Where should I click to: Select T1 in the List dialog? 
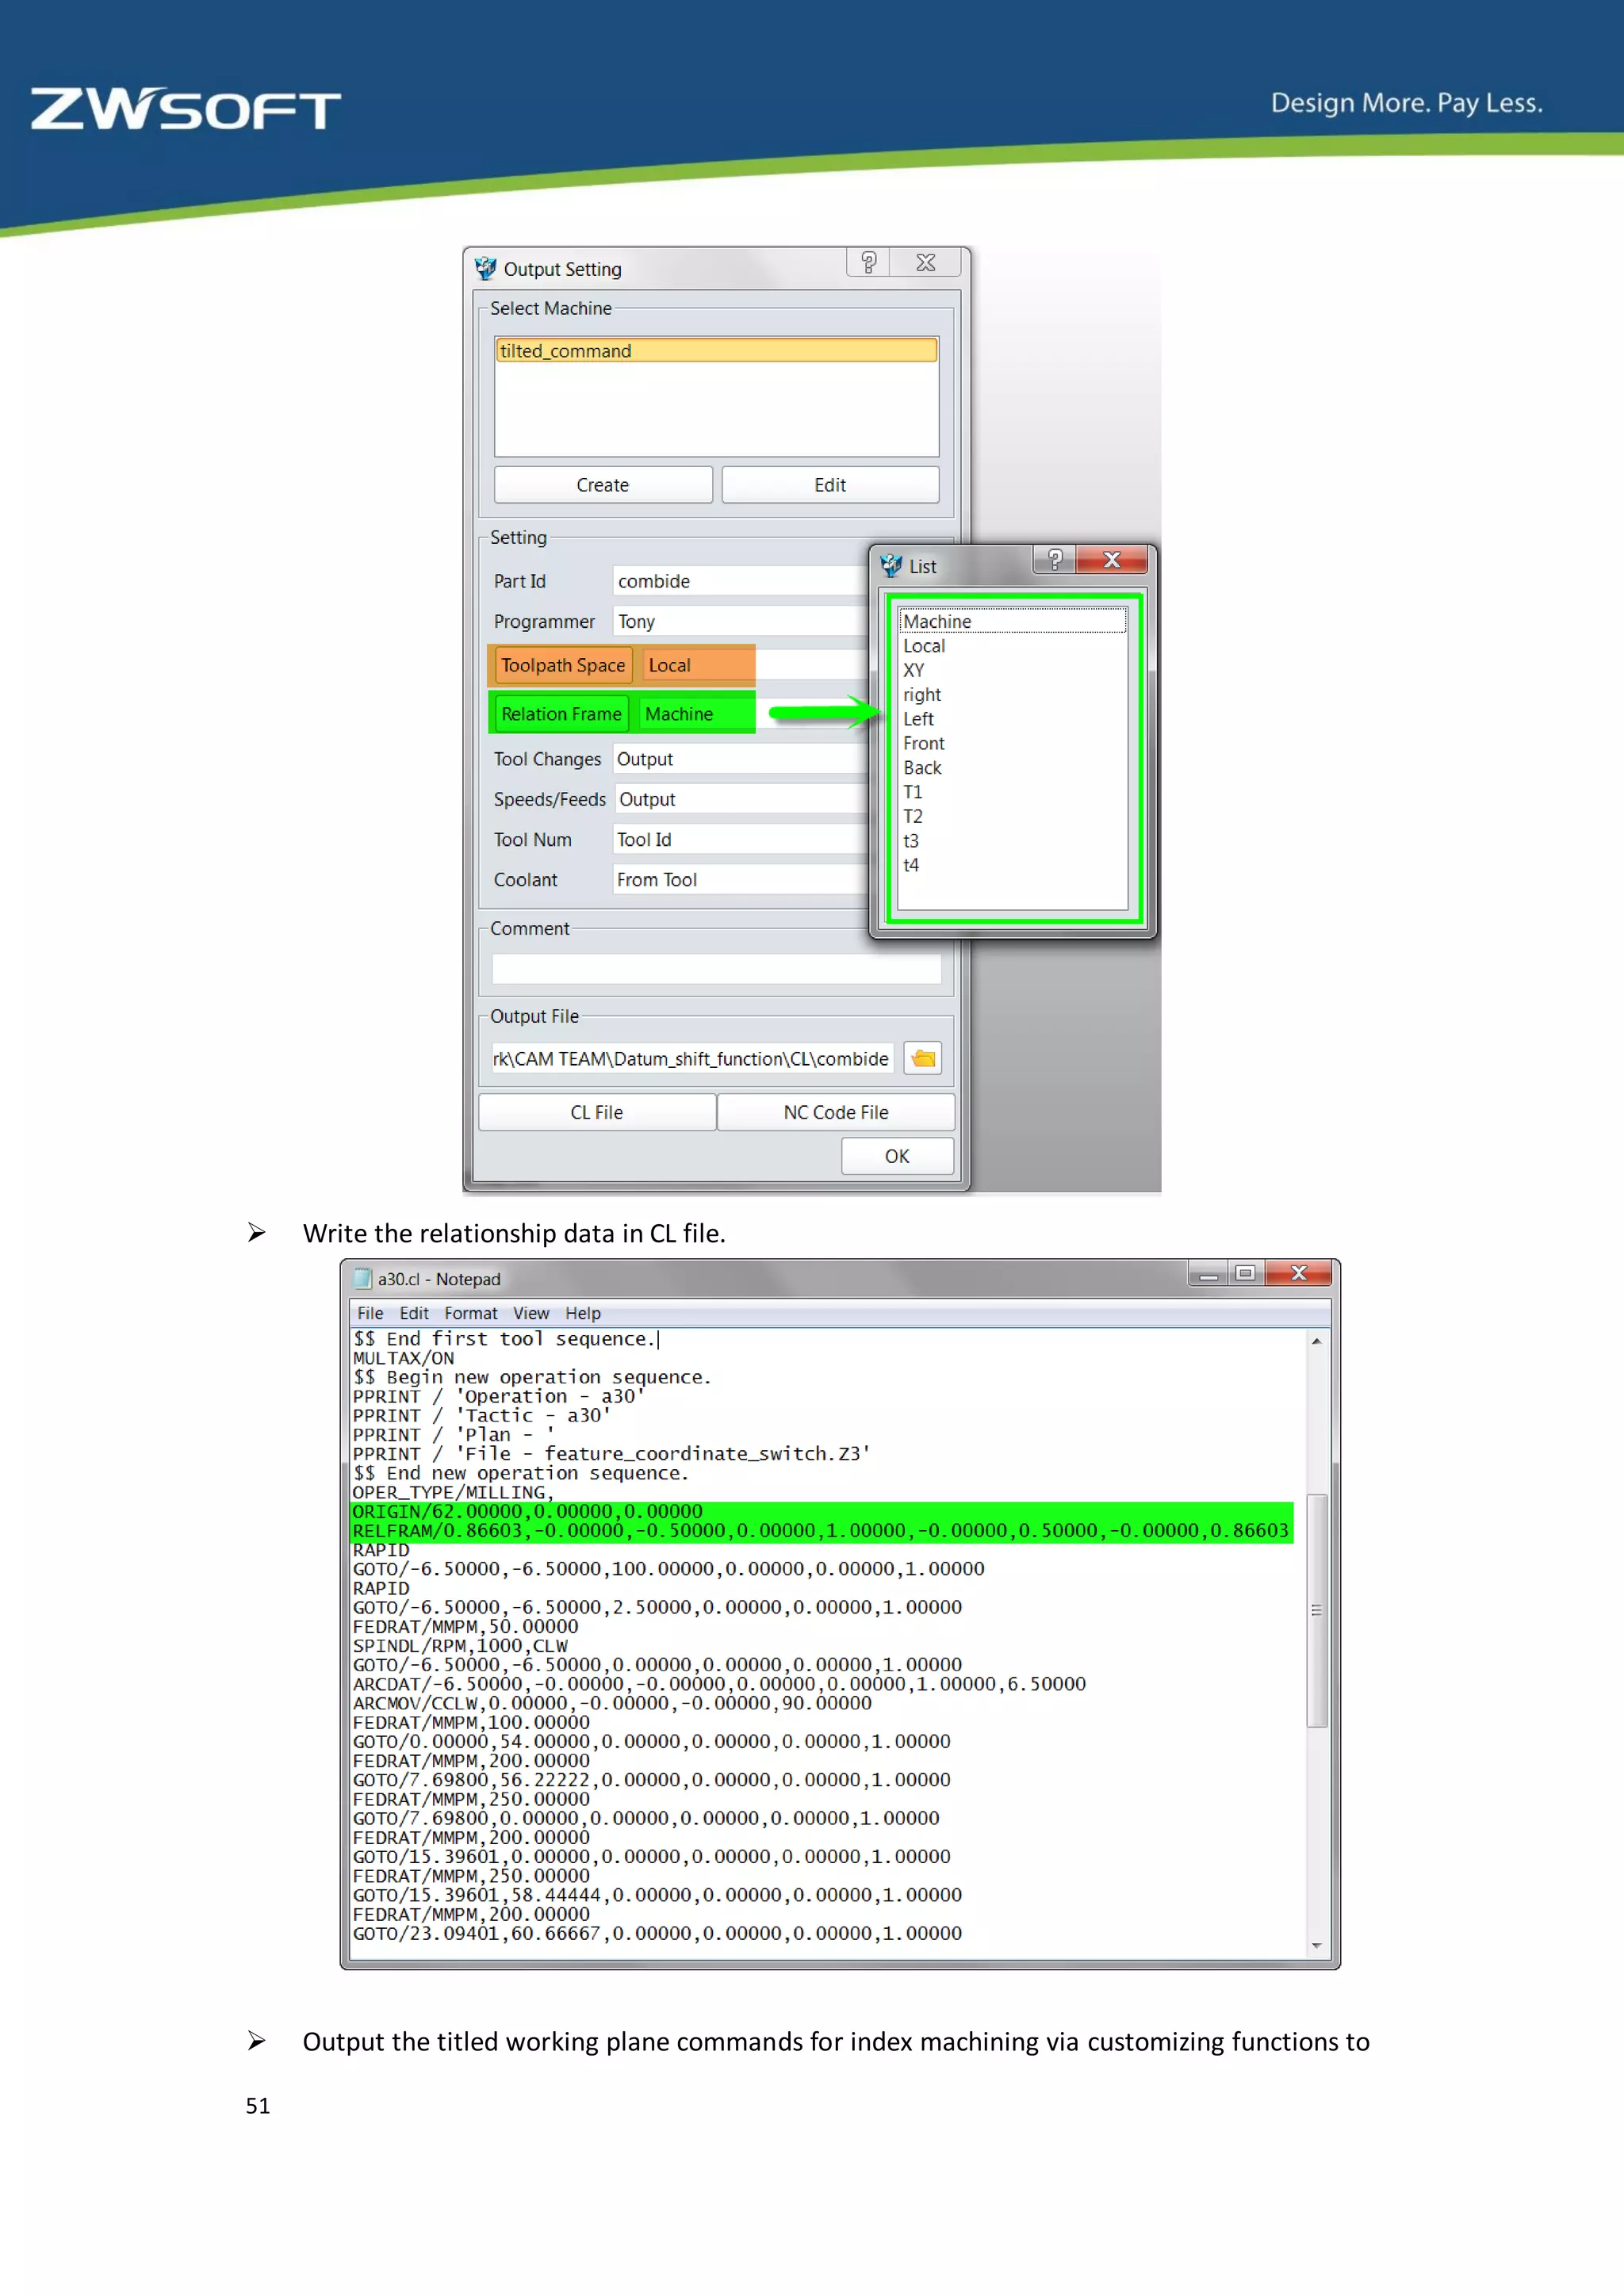[1012, 792]
